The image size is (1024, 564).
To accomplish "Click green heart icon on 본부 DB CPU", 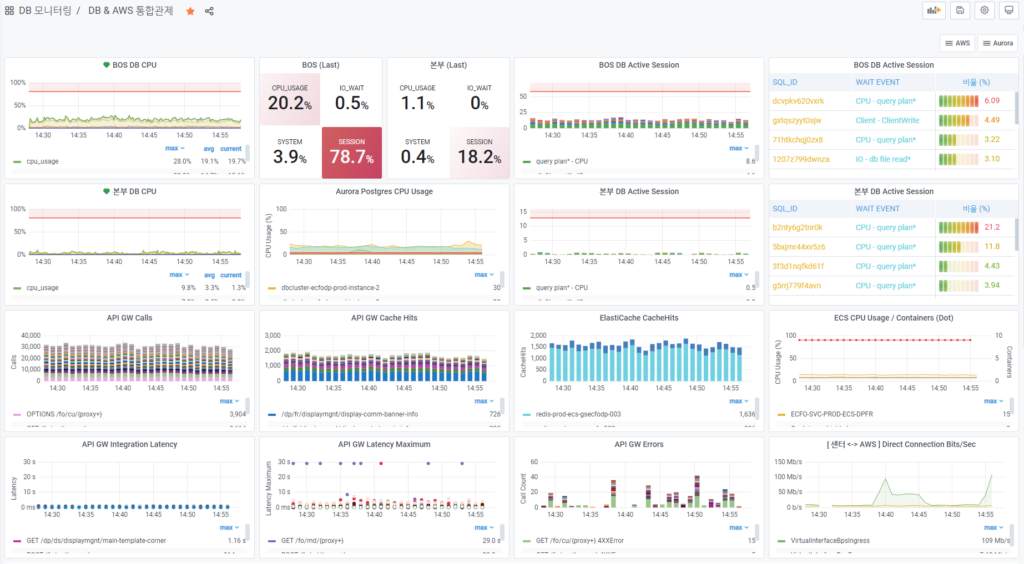I will coord(107,191).
